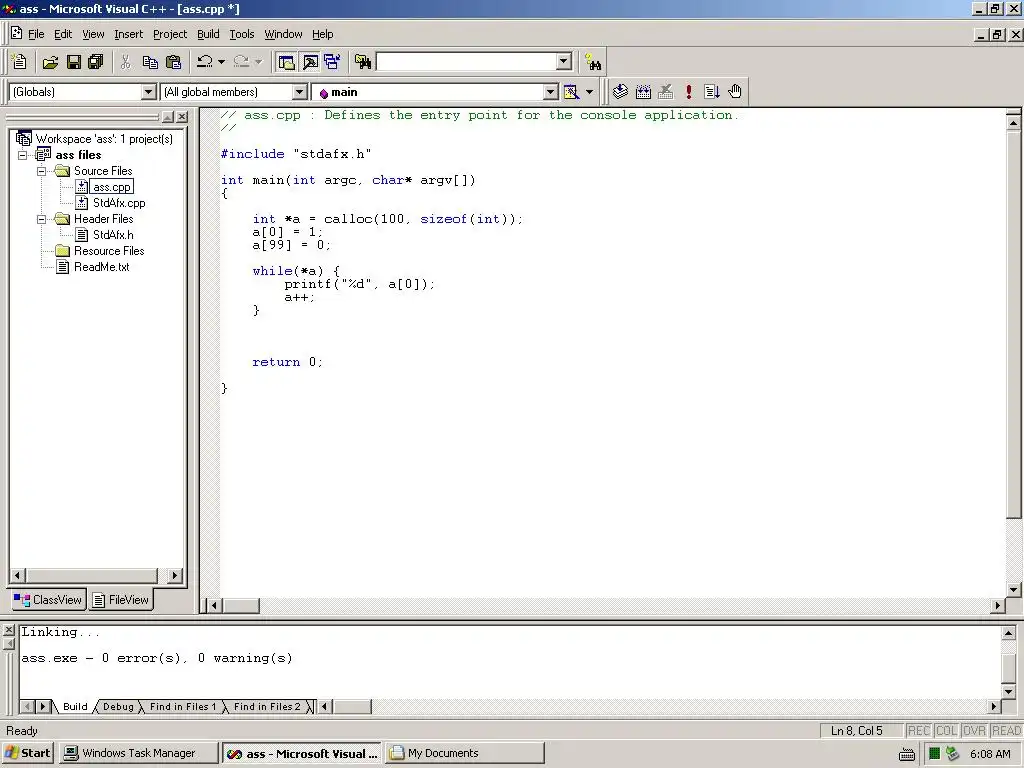
Task: Open the All global members filter dropdown
Action: [x=300, y=92]
